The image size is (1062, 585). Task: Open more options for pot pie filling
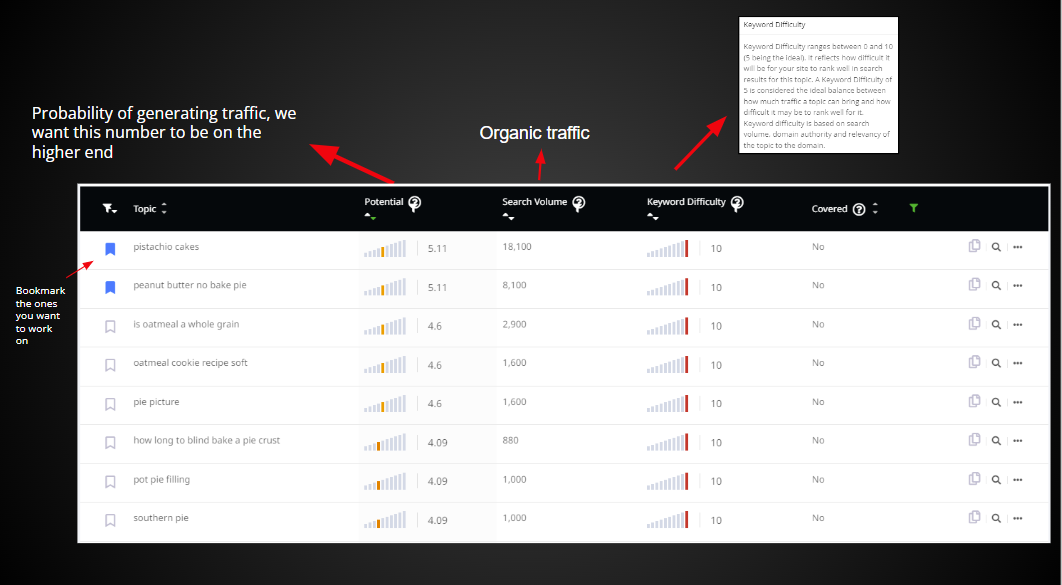(x=1017, y=479)
